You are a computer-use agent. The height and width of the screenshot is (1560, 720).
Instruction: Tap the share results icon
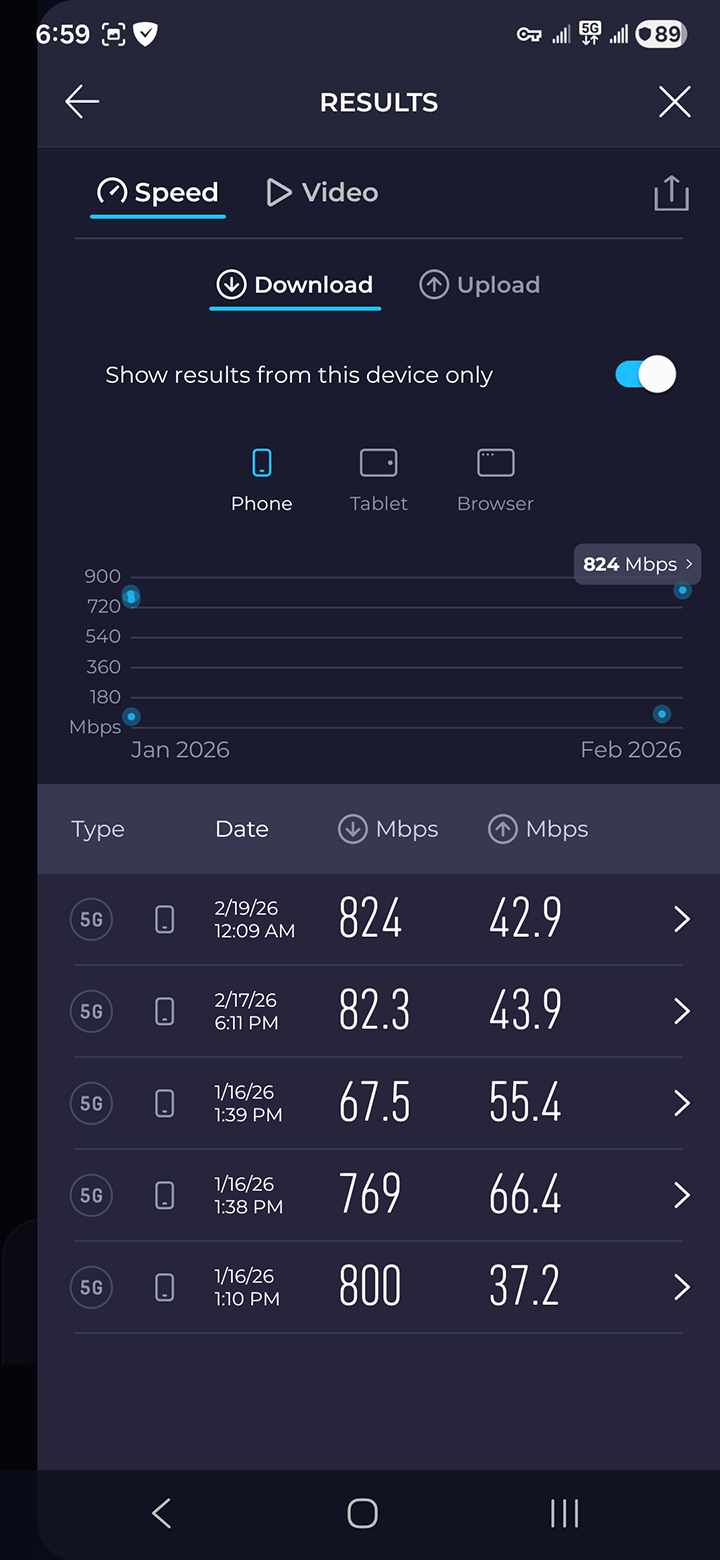pos(671,193)
